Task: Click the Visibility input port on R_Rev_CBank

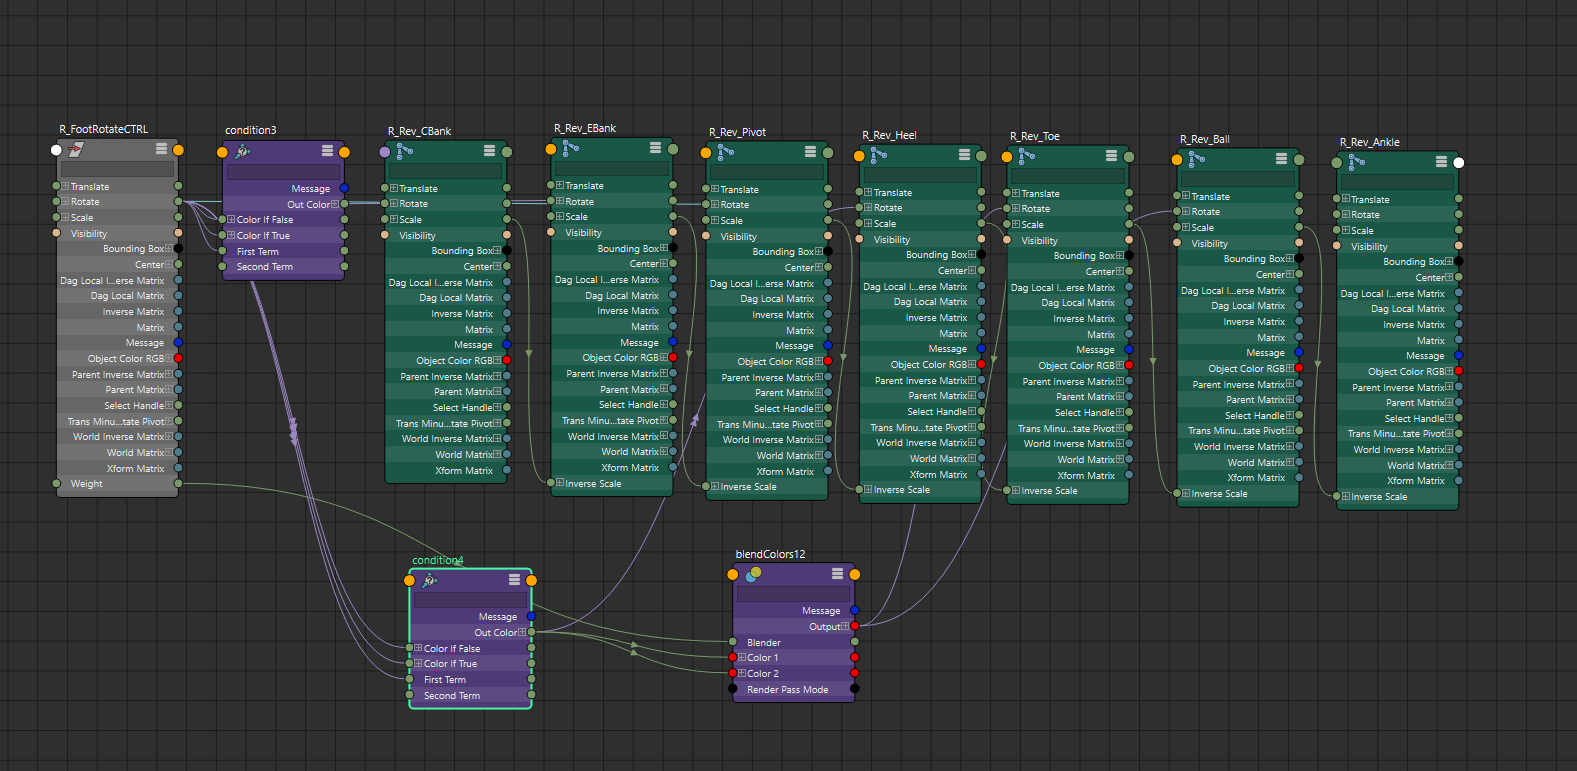Action: [x=385, y=235]
